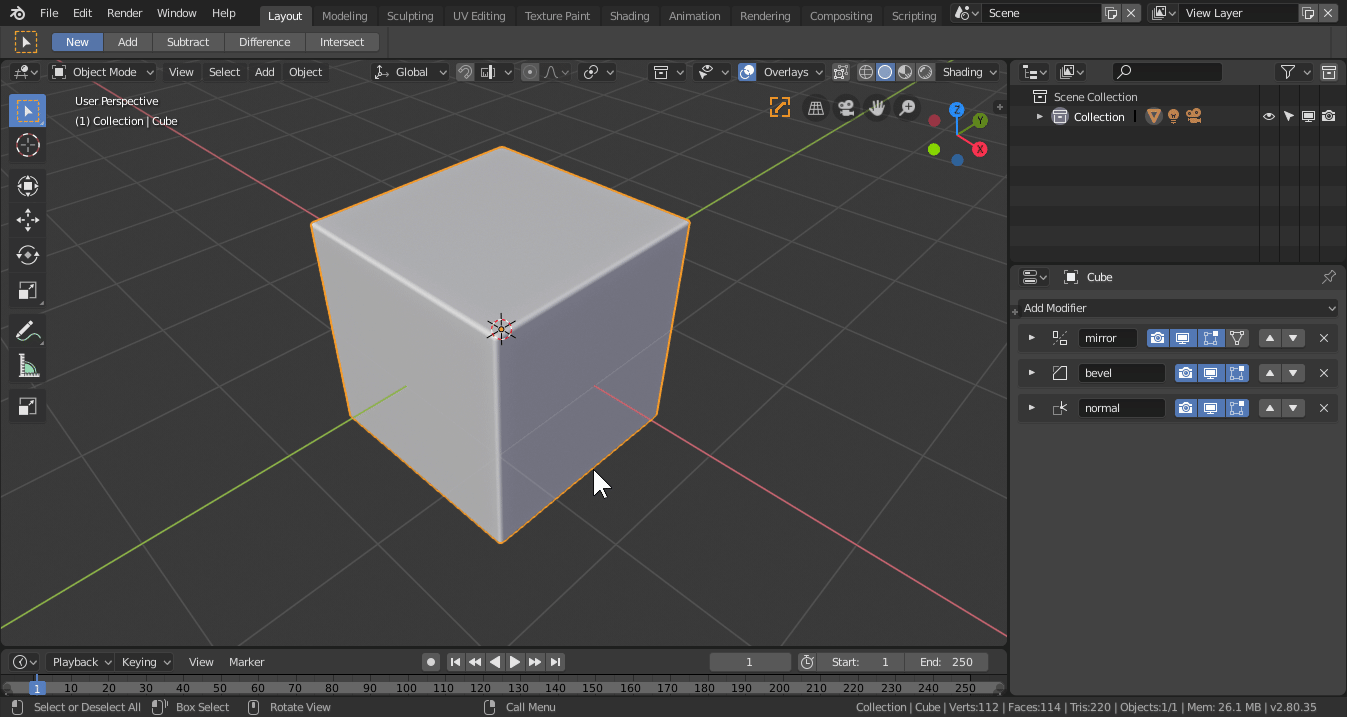Open the Object Mode dropdown
The width and height of the screenshot is (1347, 717).
point(104,72)
